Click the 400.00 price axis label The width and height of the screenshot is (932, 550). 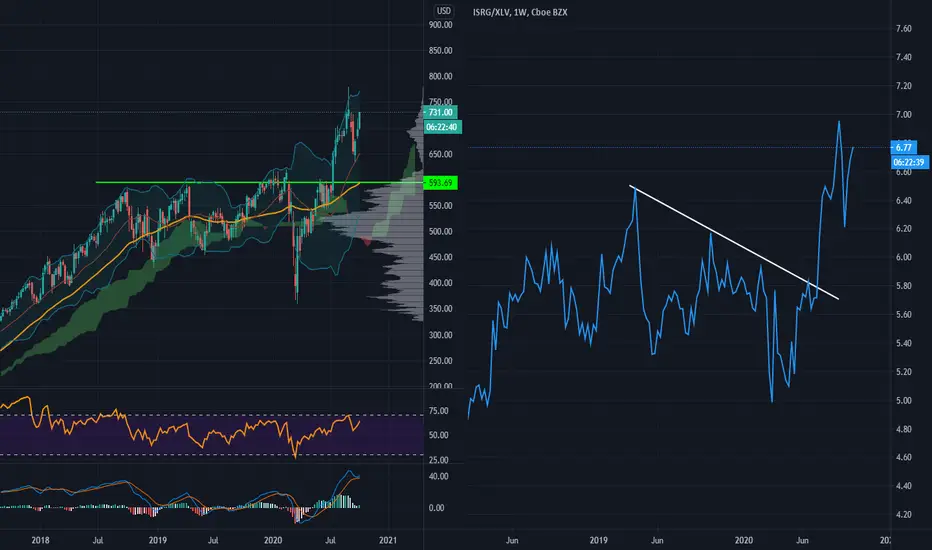(x=440, y=283)
